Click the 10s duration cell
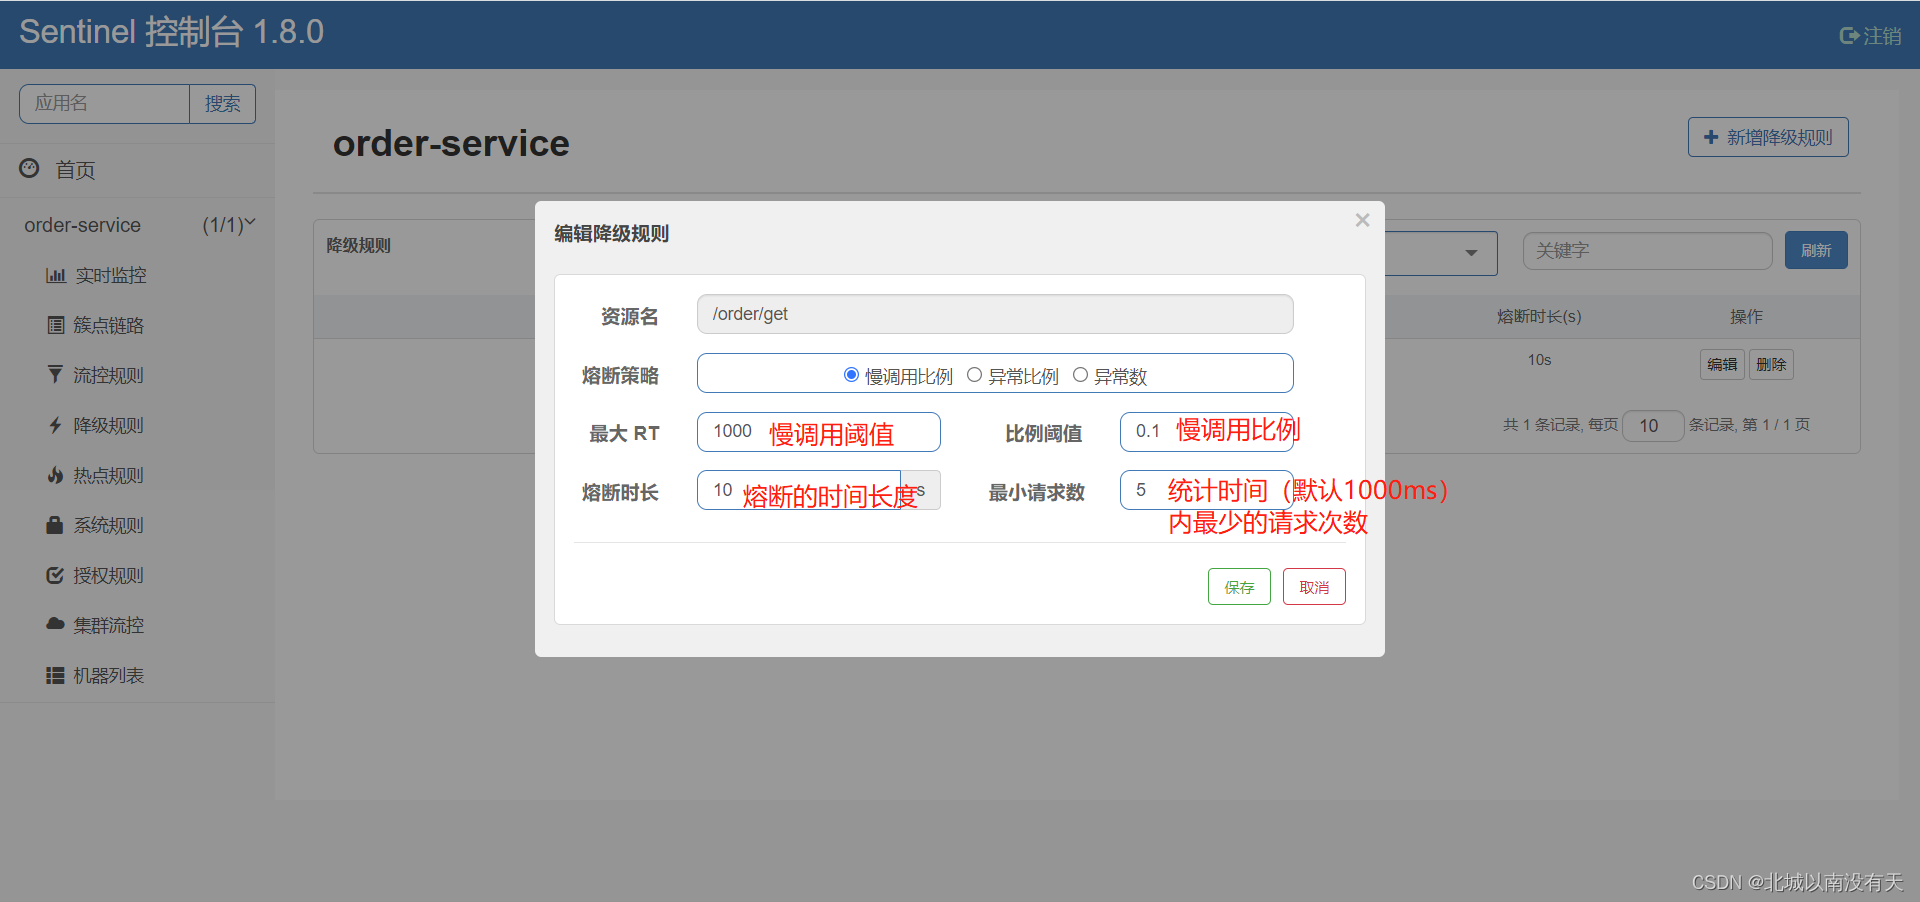 click(1539, 360)
